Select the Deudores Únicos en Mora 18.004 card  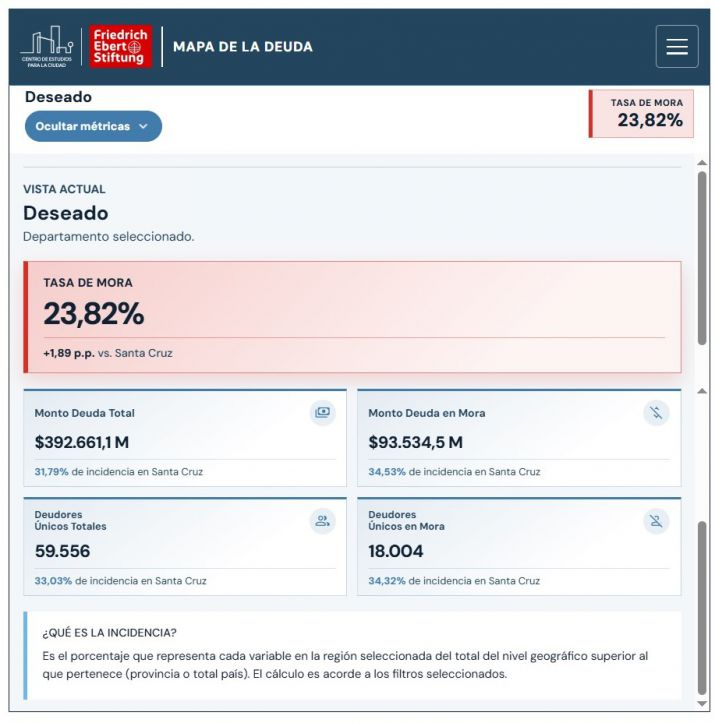tap(519, 547)
